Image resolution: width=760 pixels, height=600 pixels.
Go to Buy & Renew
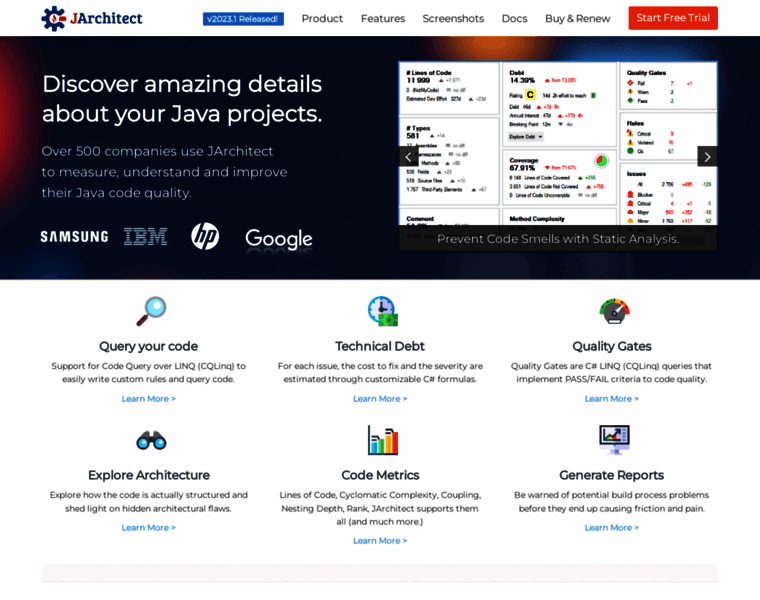577,18
